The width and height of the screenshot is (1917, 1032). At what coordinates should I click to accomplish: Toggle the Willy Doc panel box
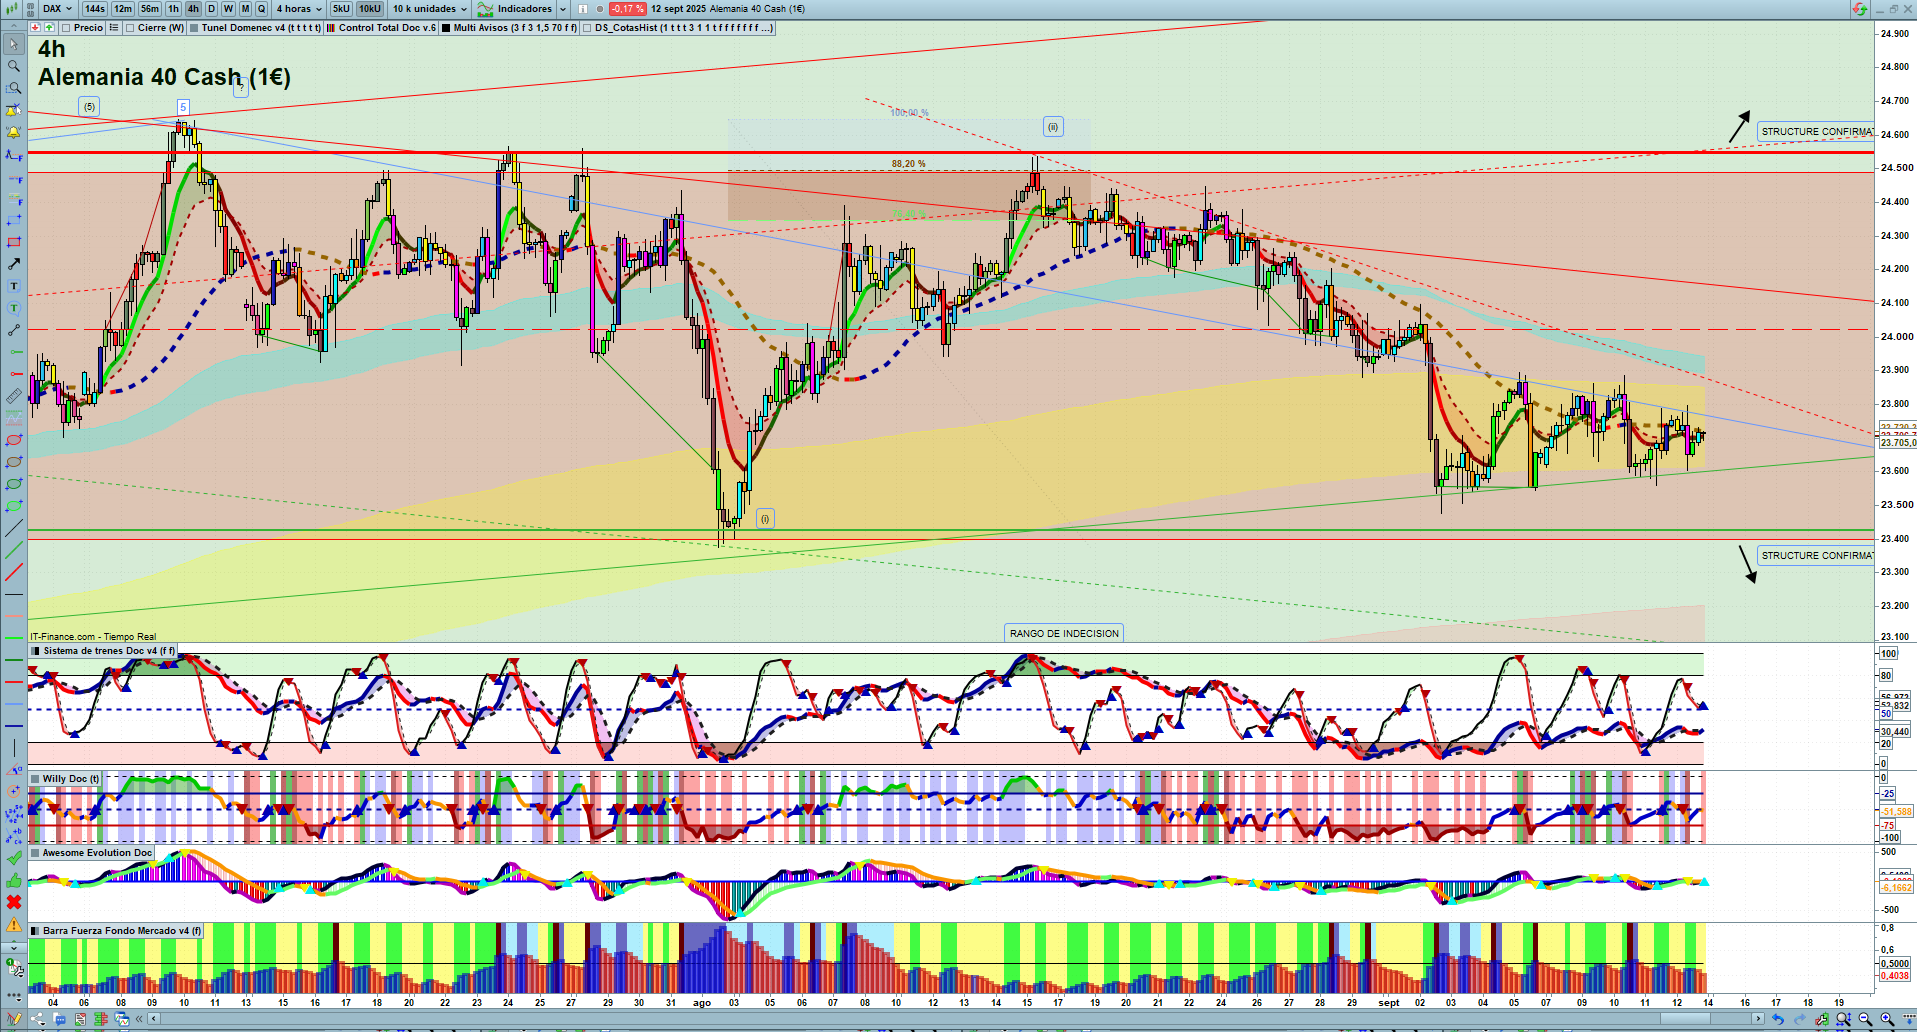click(x=35, y=779)
